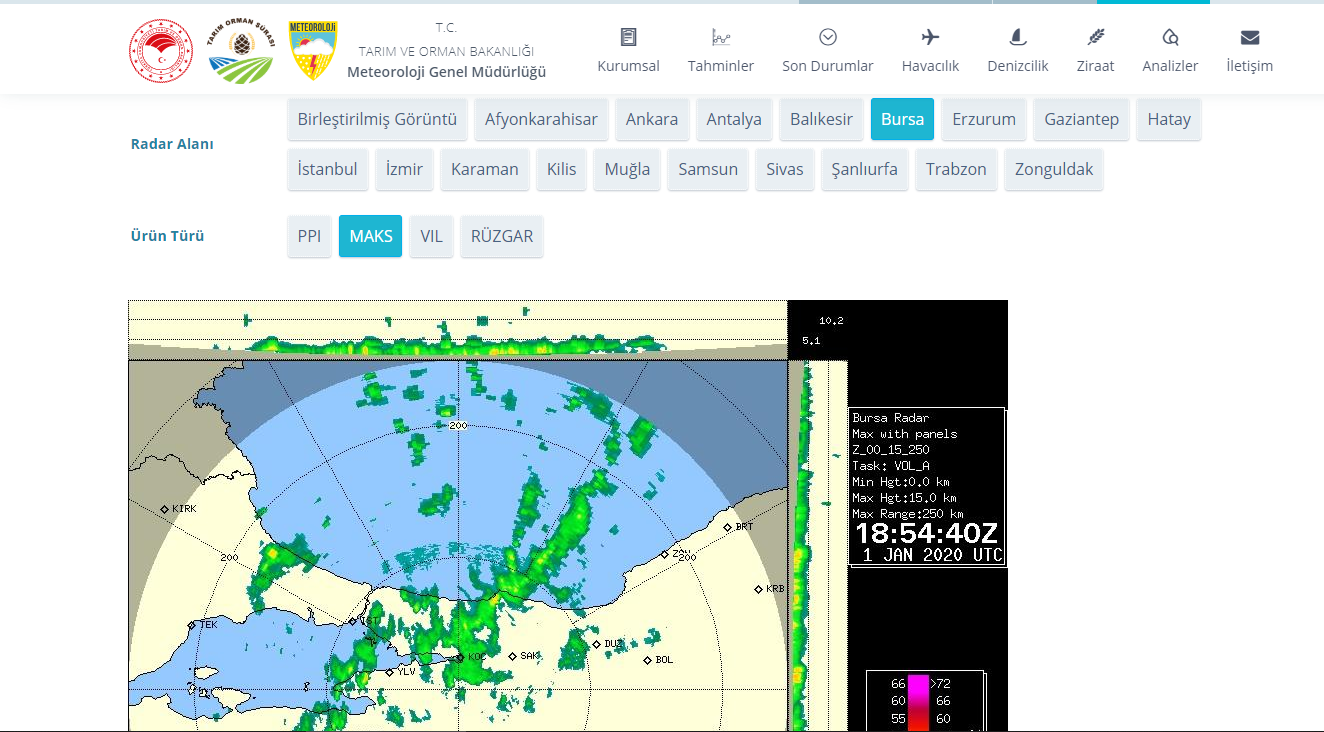Select Afyonkarahisar radar area

point(541,119)
